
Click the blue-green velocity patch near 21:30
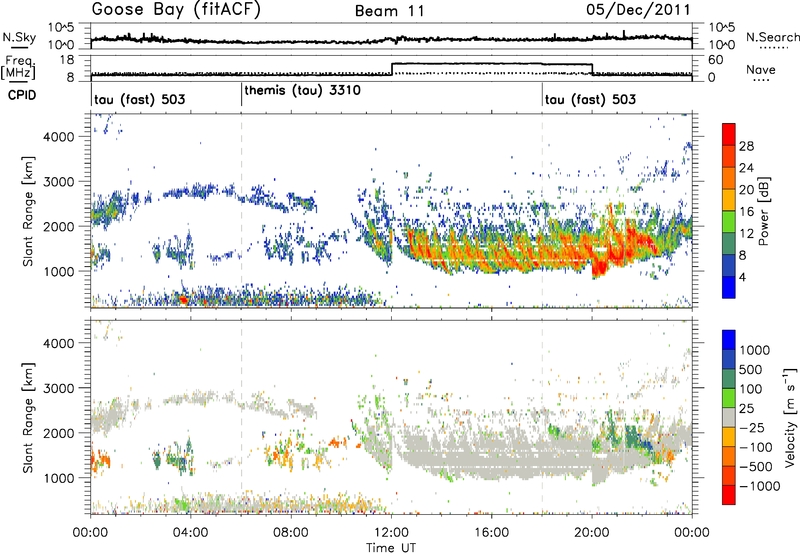pos(634,437)
